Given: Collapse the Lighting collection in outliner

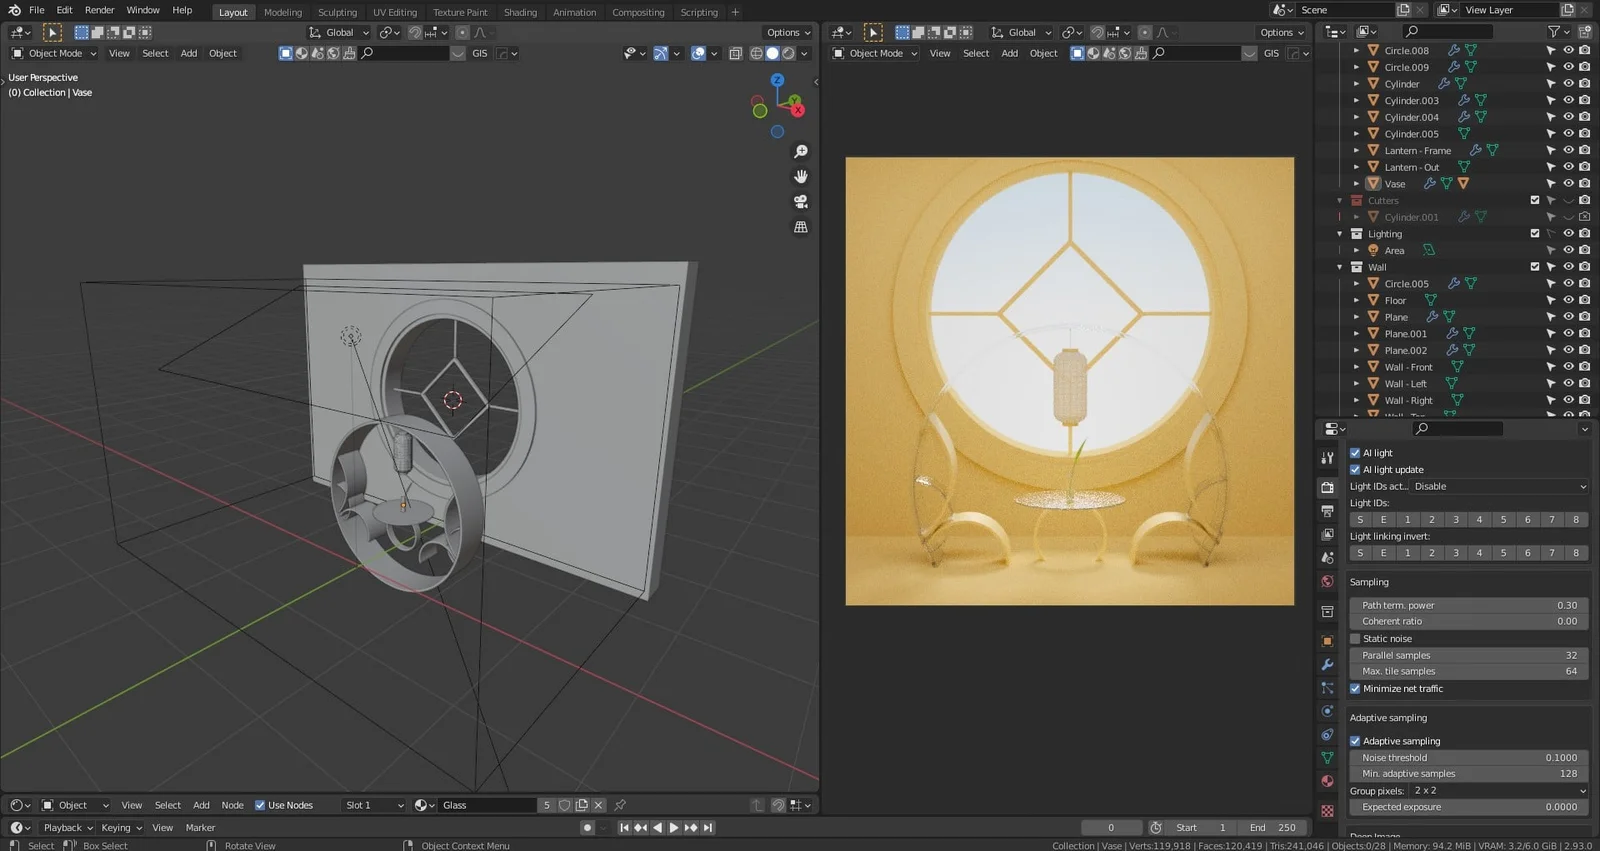Looking at the screenshot, I should 1340,234.
